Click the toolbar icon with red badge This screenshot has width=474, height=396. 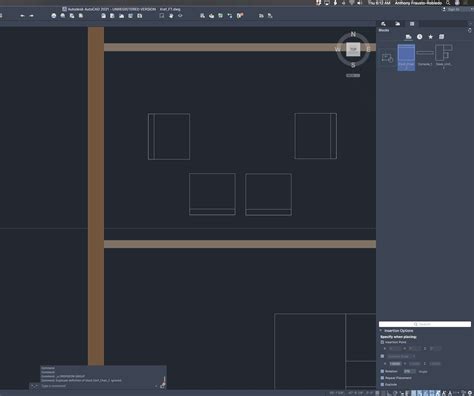click(240, 15)
